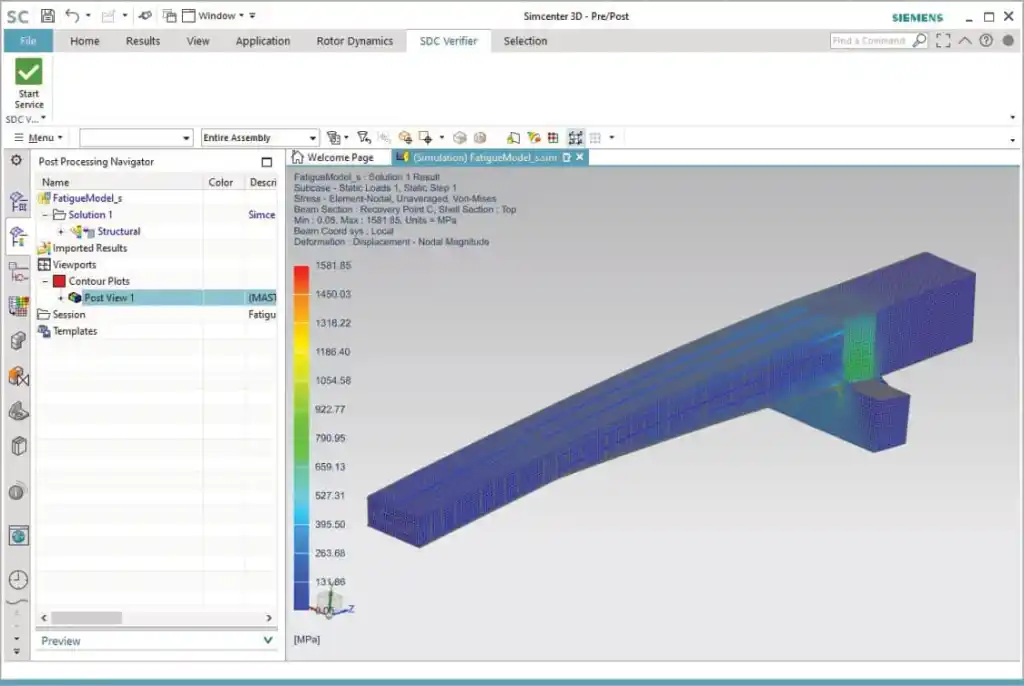The height and width of the screenshot is (686, 1024).
Task: Open the Assembly Navigator orange sidebar icon
Action: pyautogui.click(x=18, y=376)
